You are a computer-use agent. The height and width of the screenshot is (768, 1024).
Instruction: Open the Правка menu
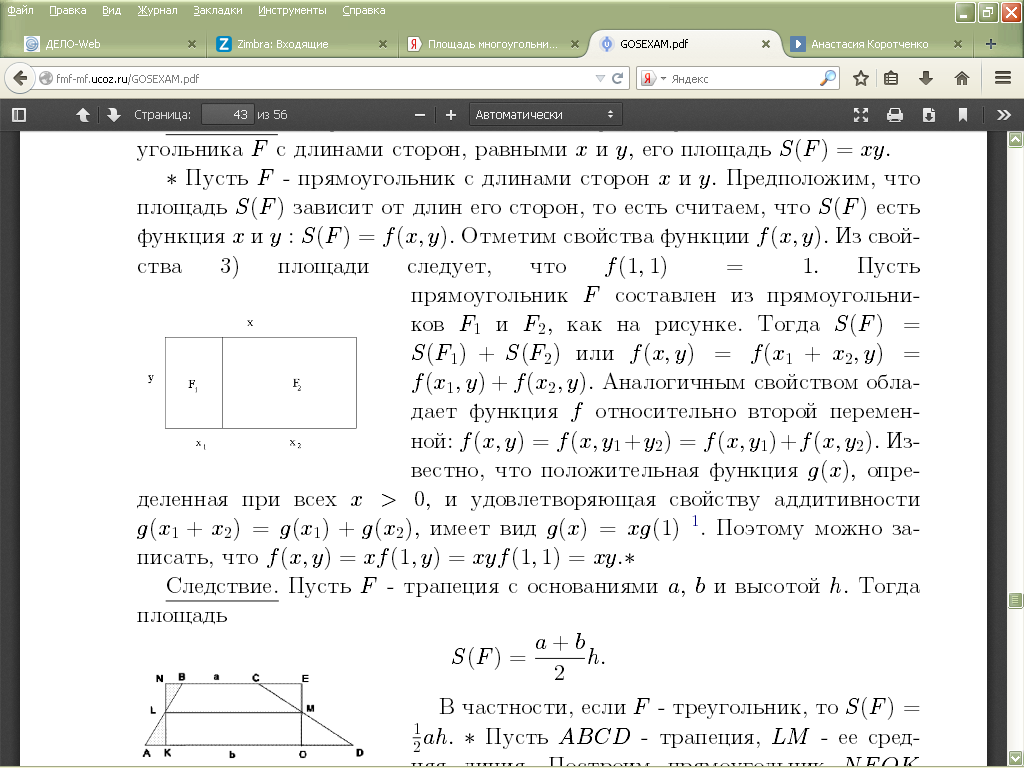pos(68,10)
